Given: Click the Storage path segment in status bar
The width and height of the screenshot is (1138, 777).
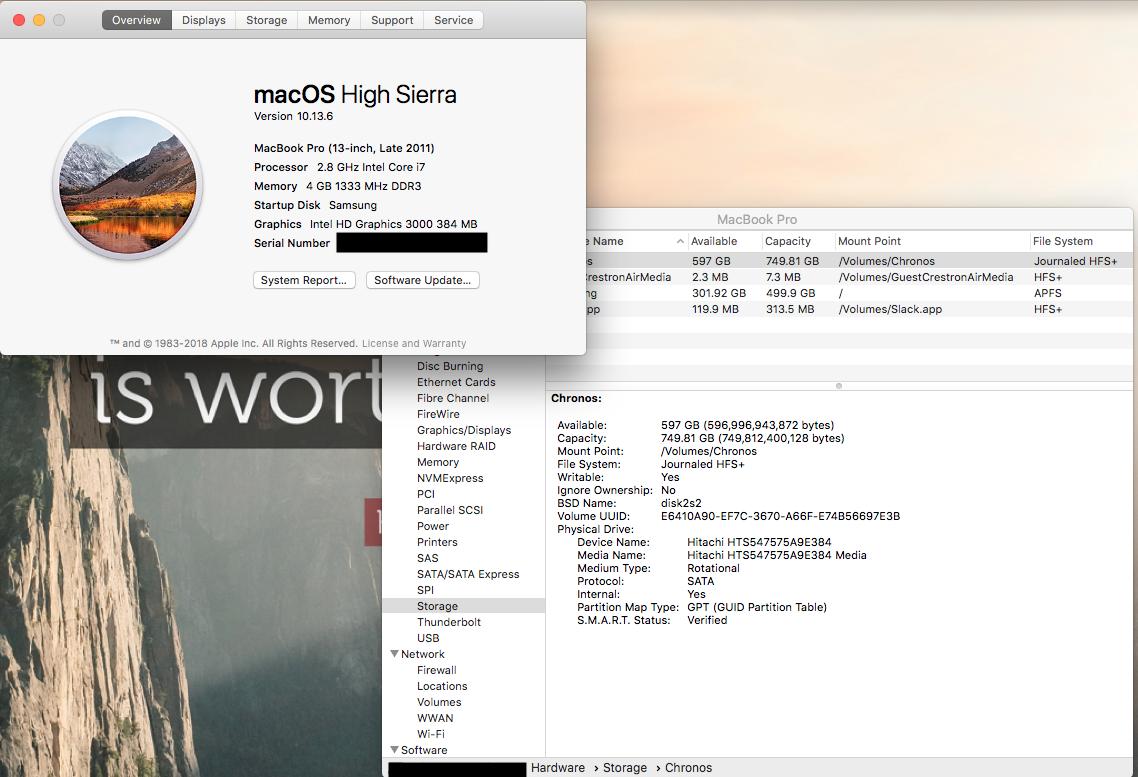Looking at the screenshot, I should 624,767.
